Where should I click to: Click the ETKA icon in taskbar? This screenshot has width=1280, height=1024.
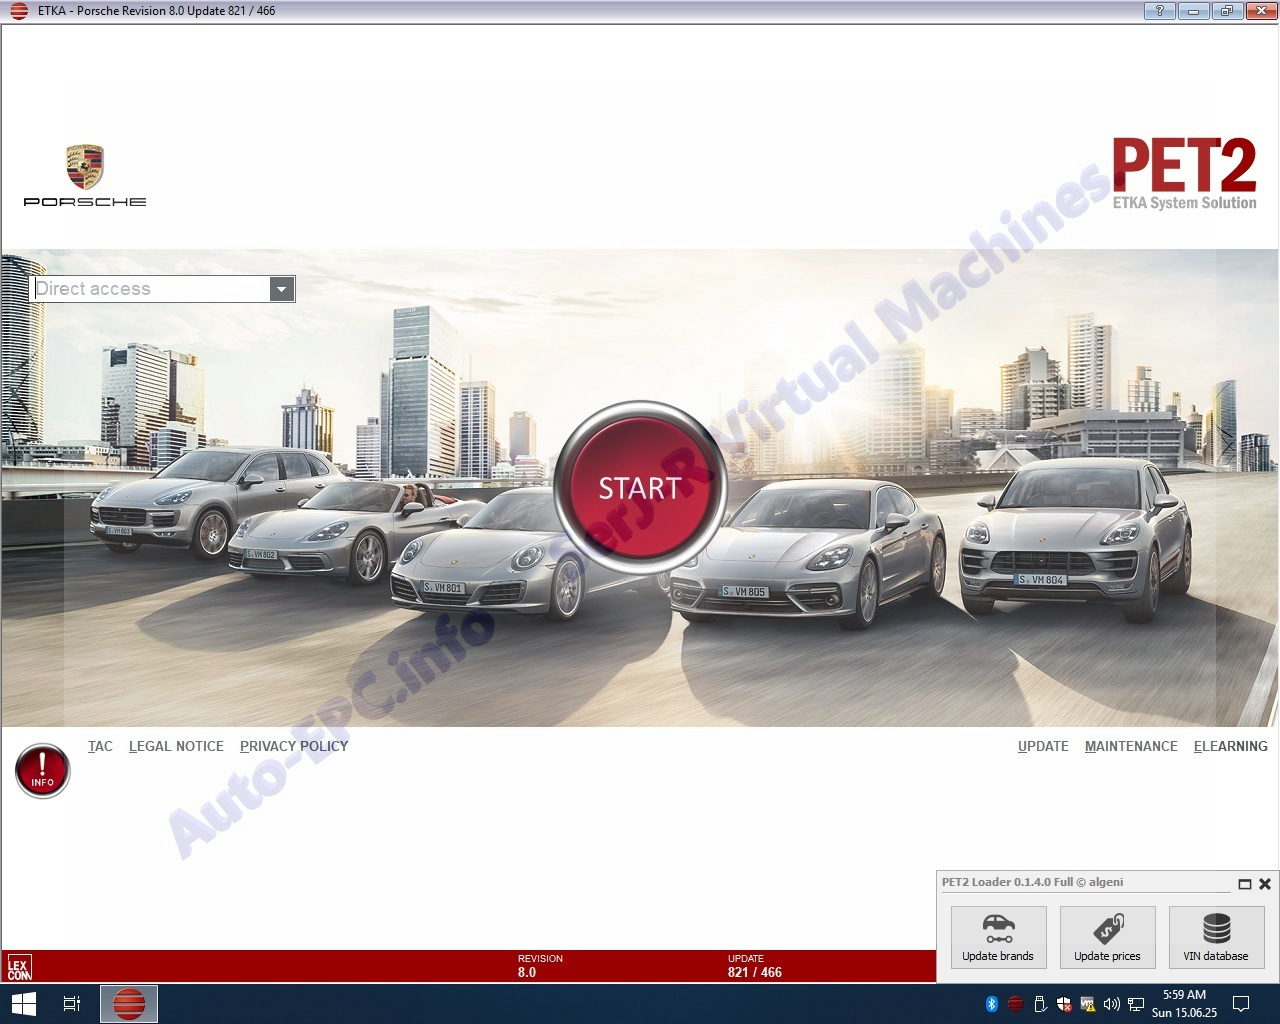click(129, 1003)
